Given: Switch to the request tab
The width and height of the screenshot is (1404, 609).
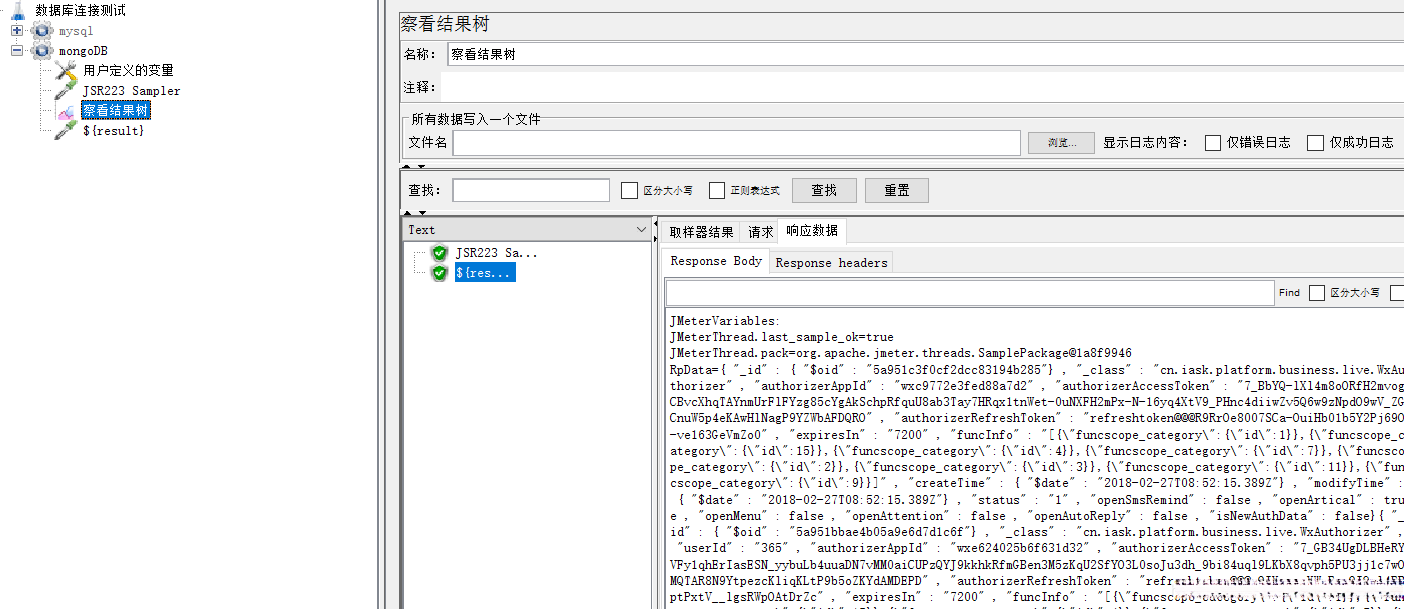Looking at the screenshot, I should [x=760, y=232].
